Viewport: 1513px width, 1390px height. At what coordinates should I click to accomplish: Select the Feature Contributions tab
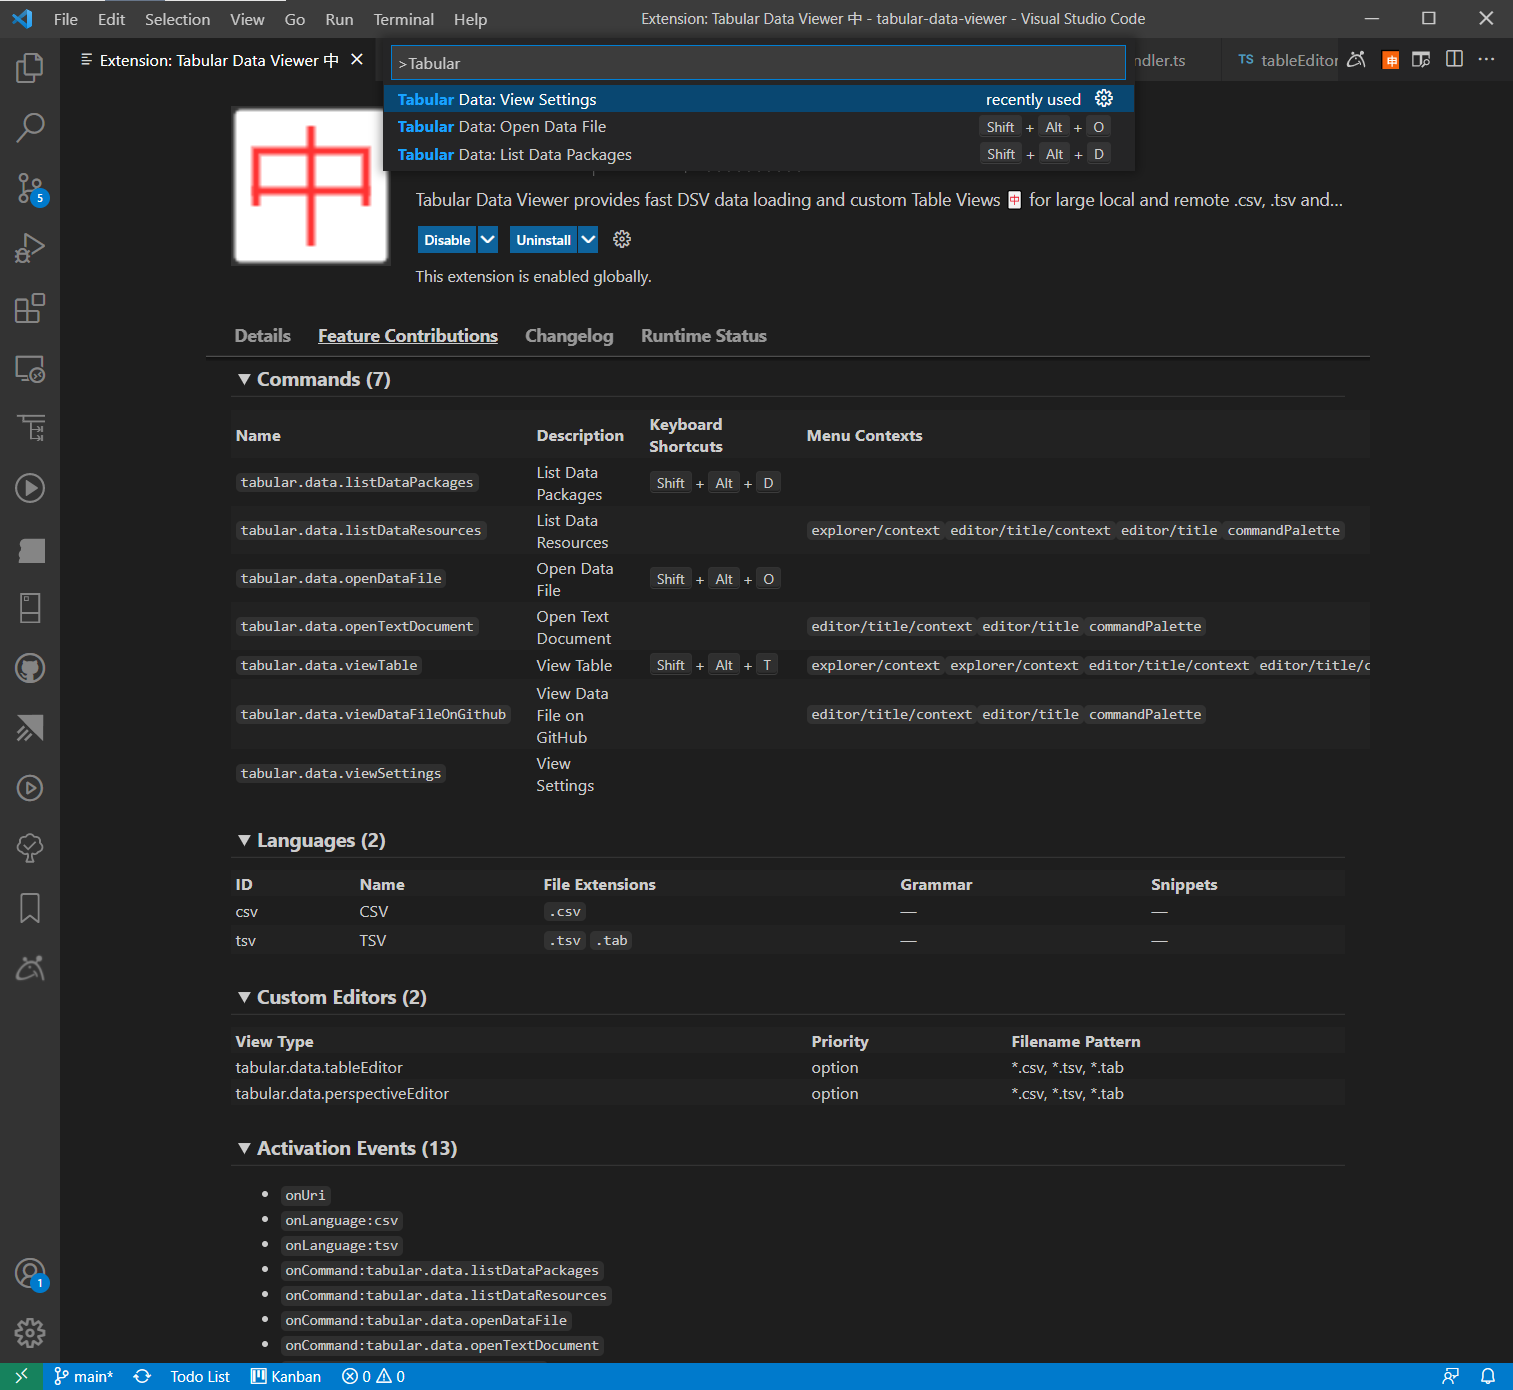408,336
